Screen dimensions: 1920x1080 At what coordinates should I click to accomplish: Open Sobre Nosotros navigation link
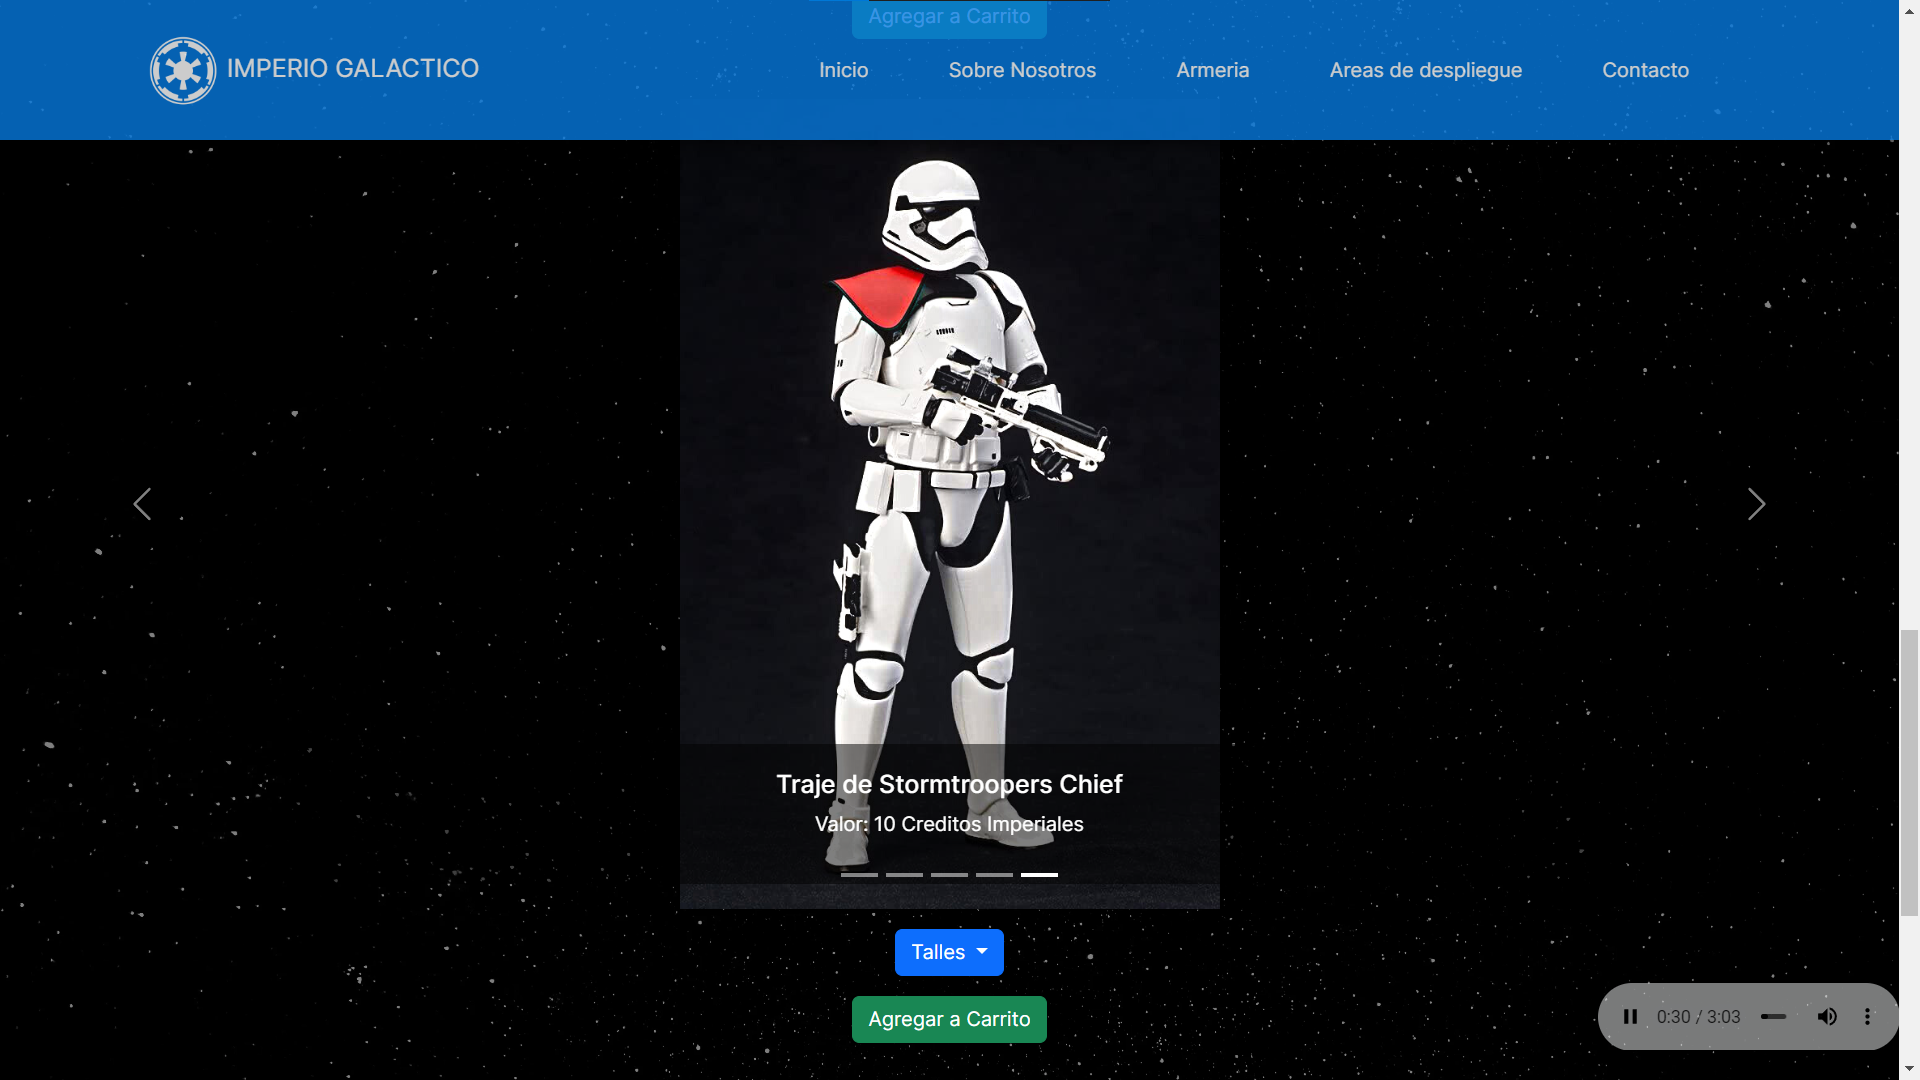tap(1022, 70)
